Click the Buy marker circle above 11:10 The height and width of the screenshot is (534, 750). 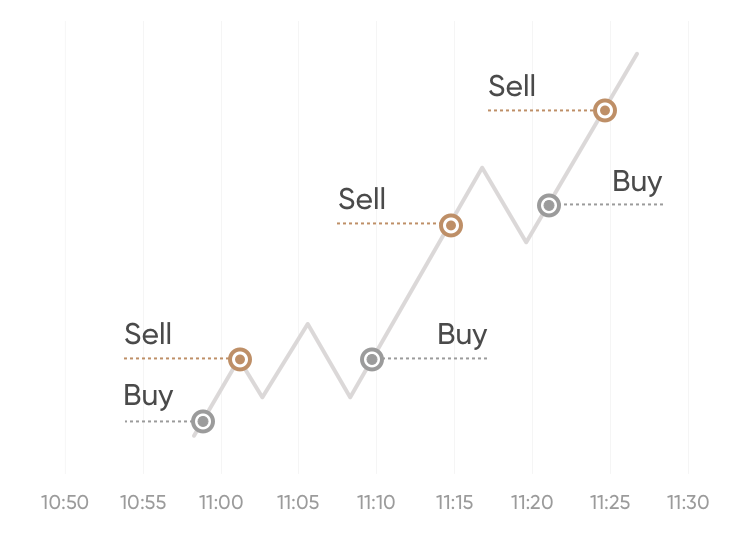(x=372, y=359)
